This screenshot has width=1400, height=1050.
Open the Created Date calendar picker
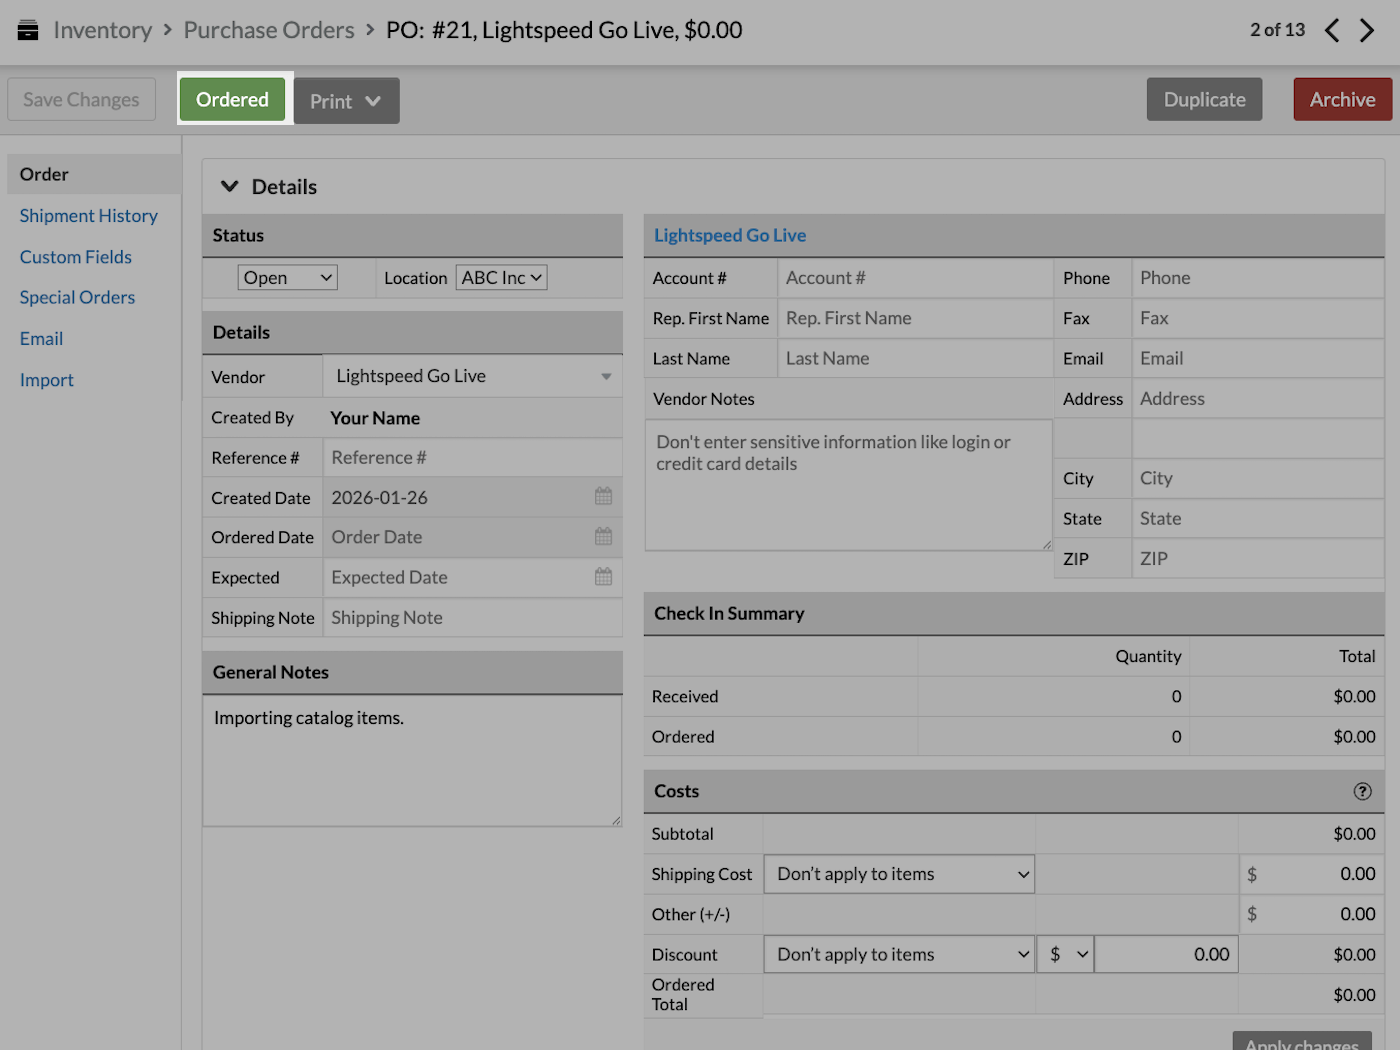[x=603, y=497]
